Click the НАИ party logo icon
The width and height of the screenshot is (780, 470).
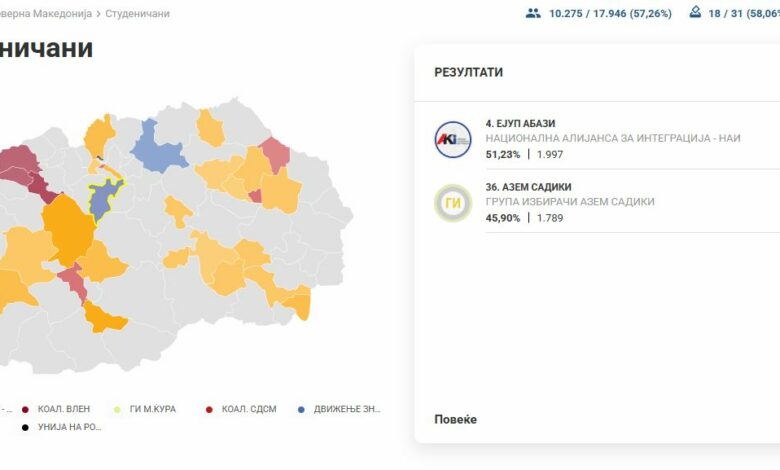tap(452, 139)
